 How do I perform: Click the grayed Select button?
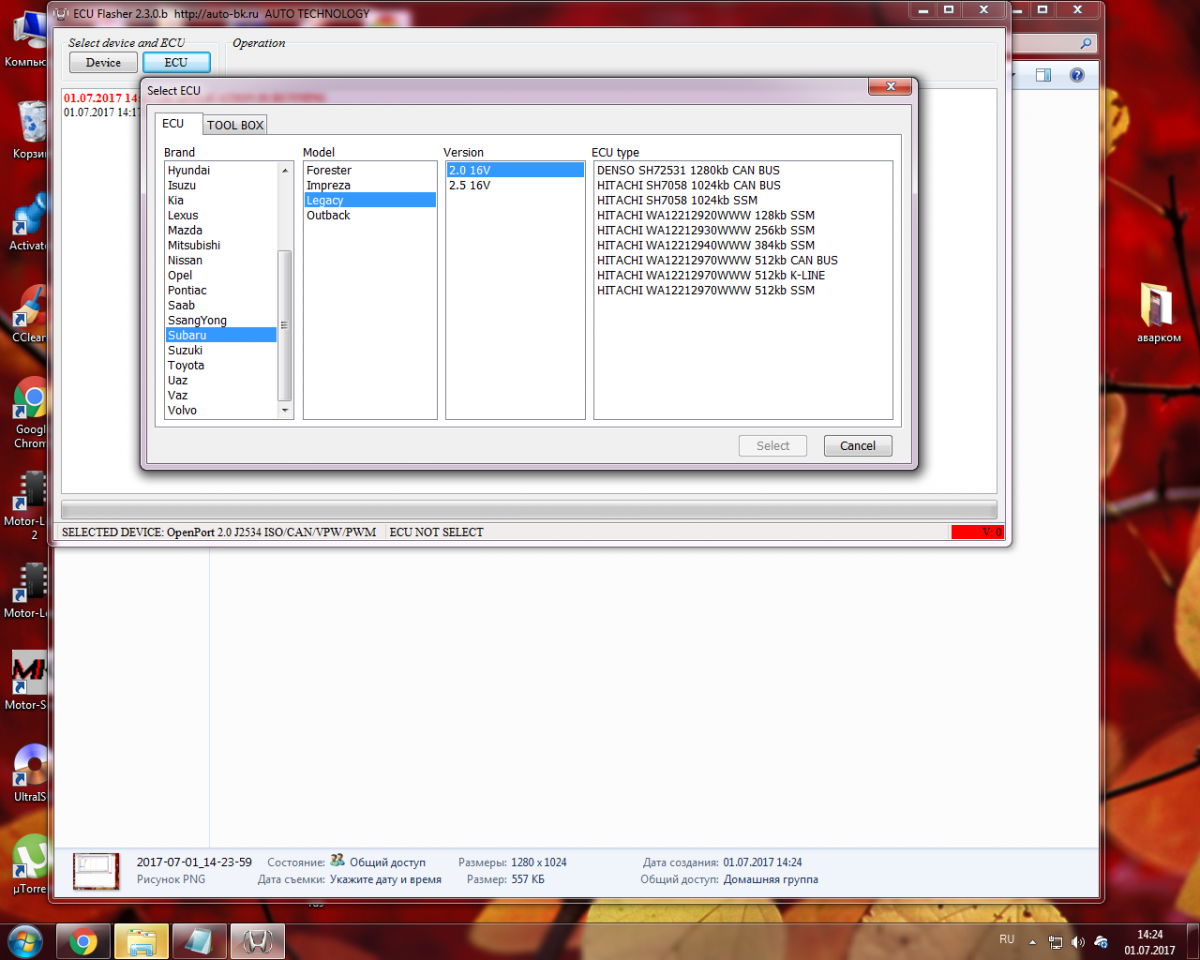point(773,446)
